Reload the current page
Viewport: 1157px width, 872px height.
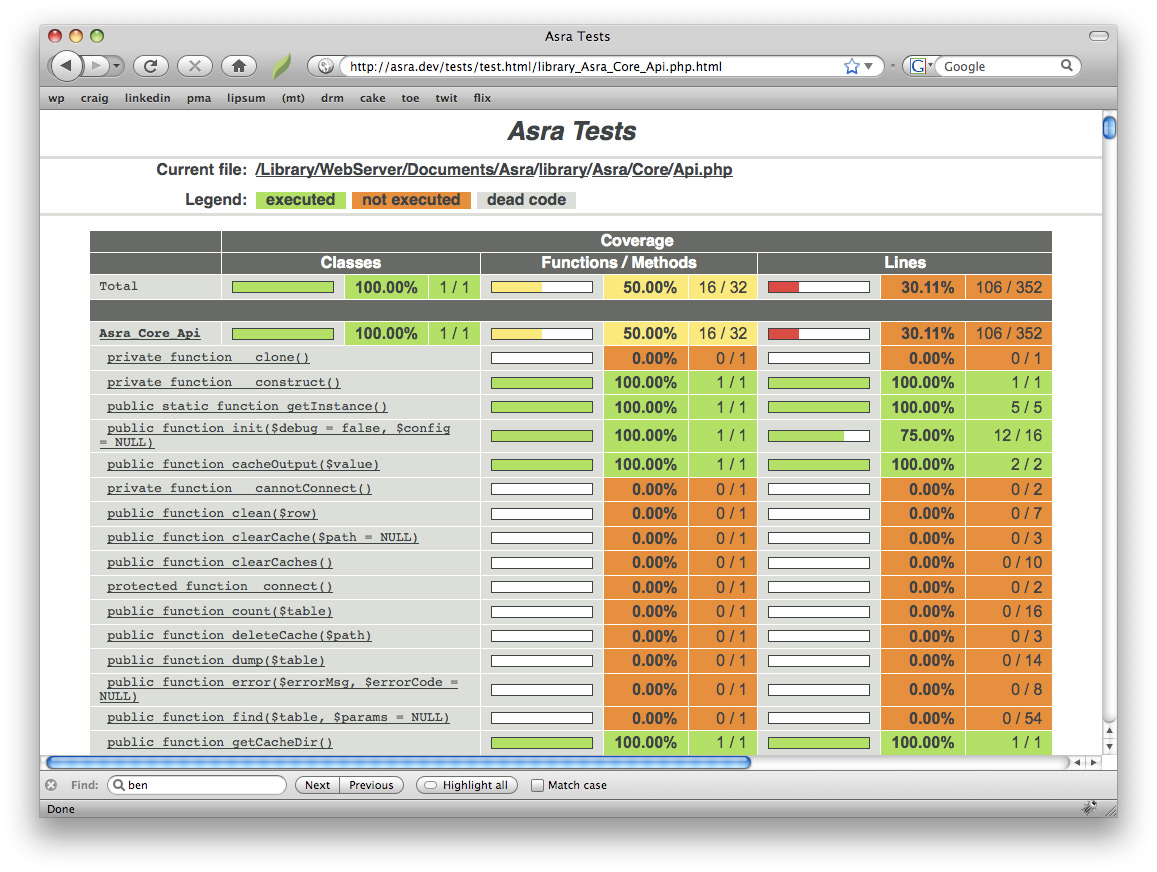[x=151, y=66]
